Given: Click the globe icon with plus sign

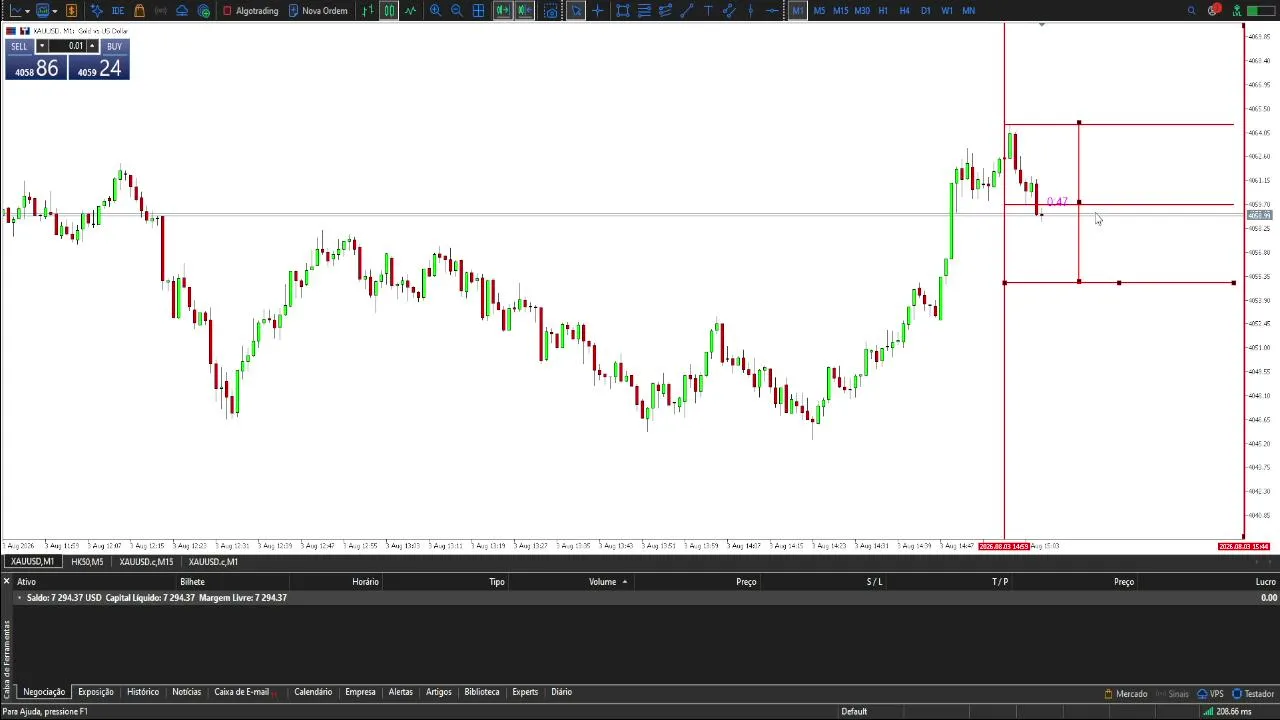Looking at the screenshot, I should [204, 10].
